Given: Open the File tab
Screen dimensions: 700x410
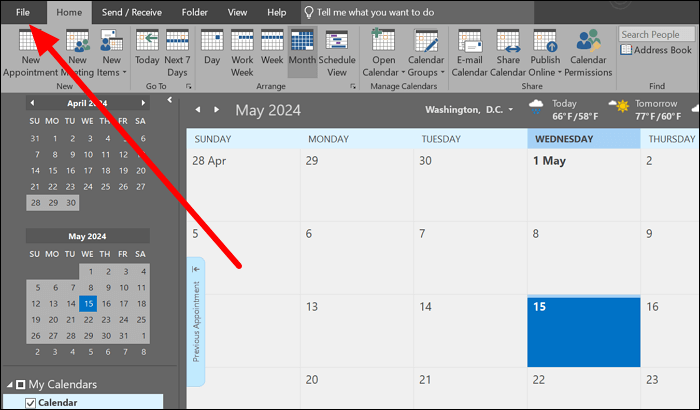Looking at the screenshot, I should click(23, 12).
